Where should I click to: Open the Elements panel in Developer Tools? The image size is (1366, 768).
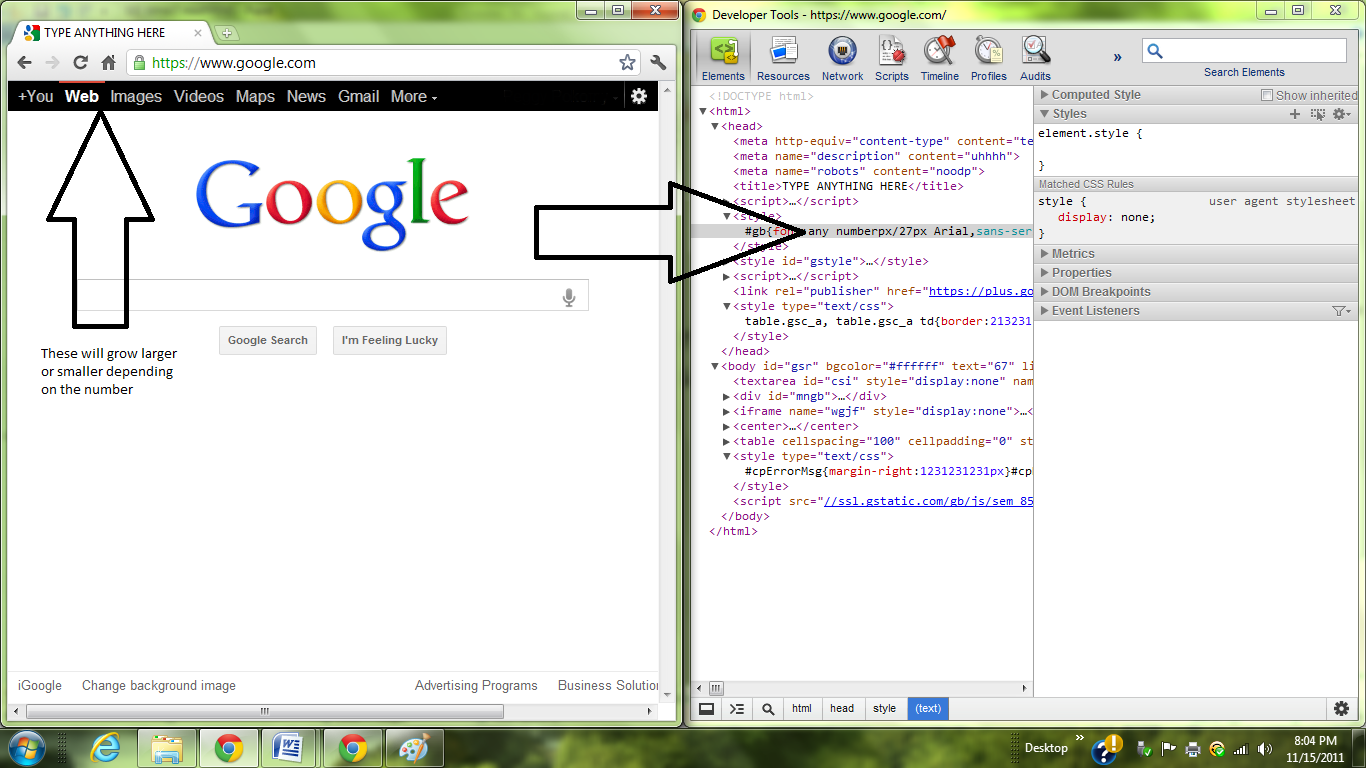tap(723, 59)
